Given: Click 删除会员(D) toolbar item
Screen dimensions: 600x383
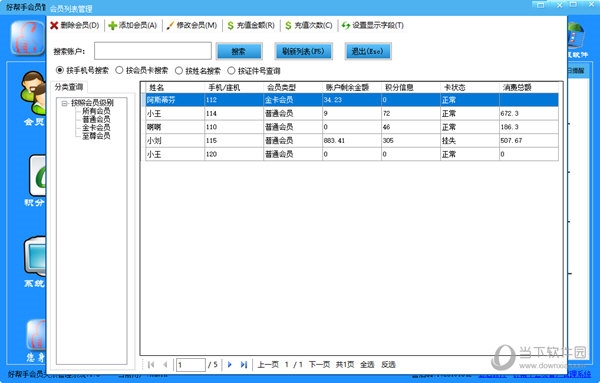Looking at the screenshot, I should pyautogui.click(x=75, y=25).
